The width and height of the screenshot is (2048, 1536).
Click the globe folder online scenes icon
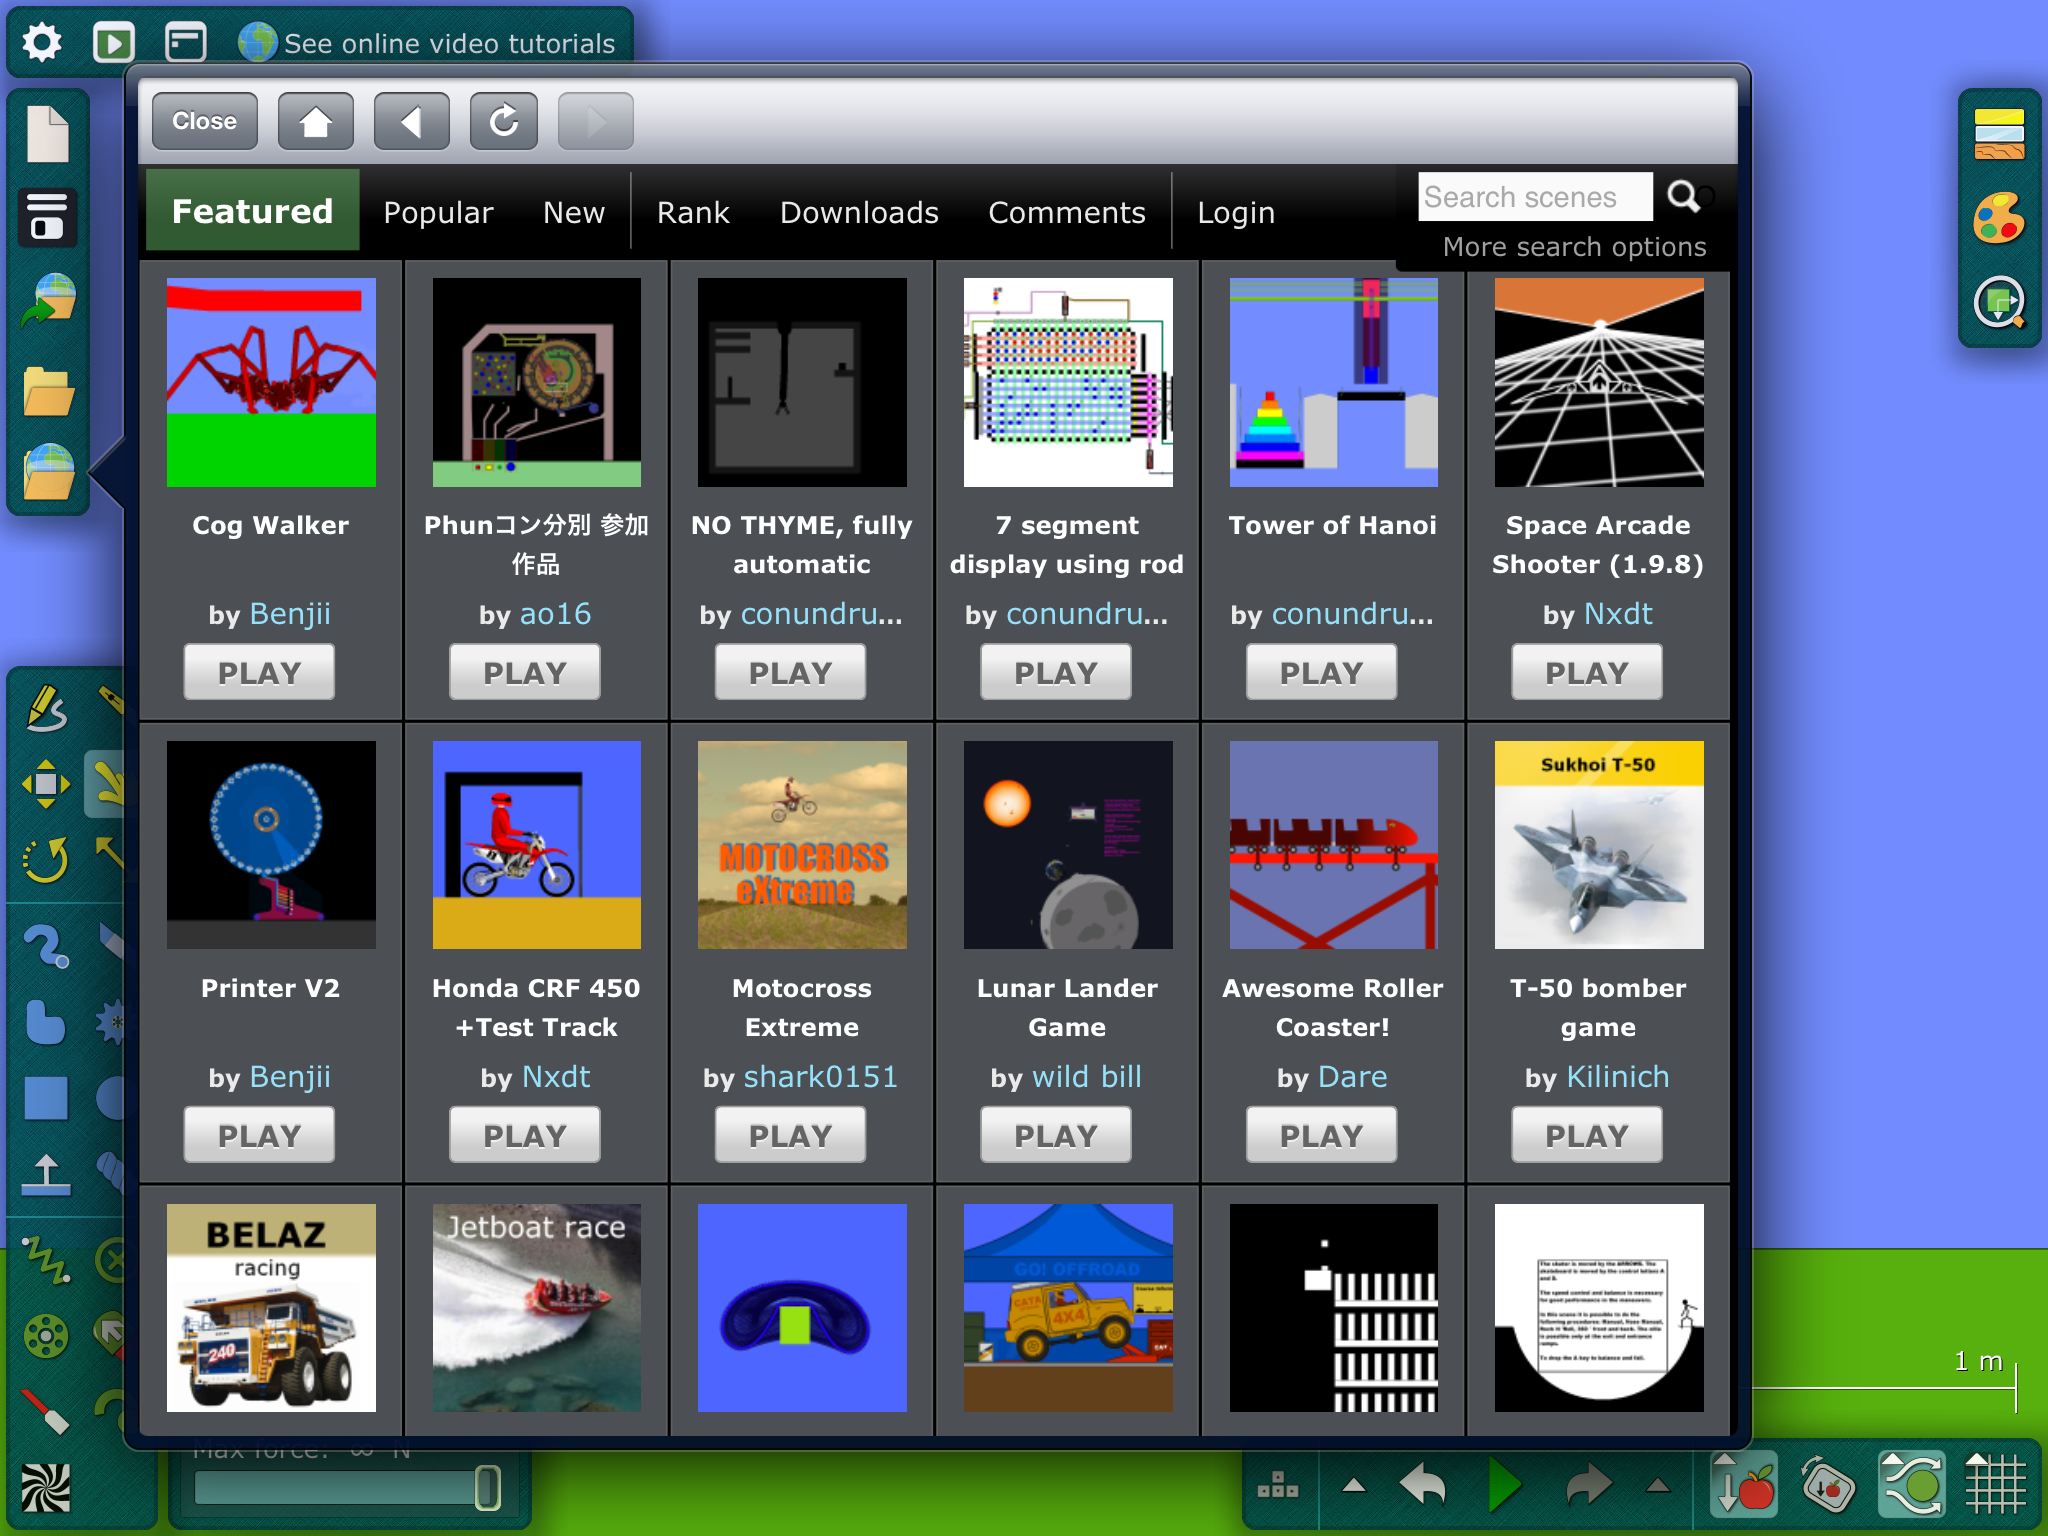tap(47, 472)
